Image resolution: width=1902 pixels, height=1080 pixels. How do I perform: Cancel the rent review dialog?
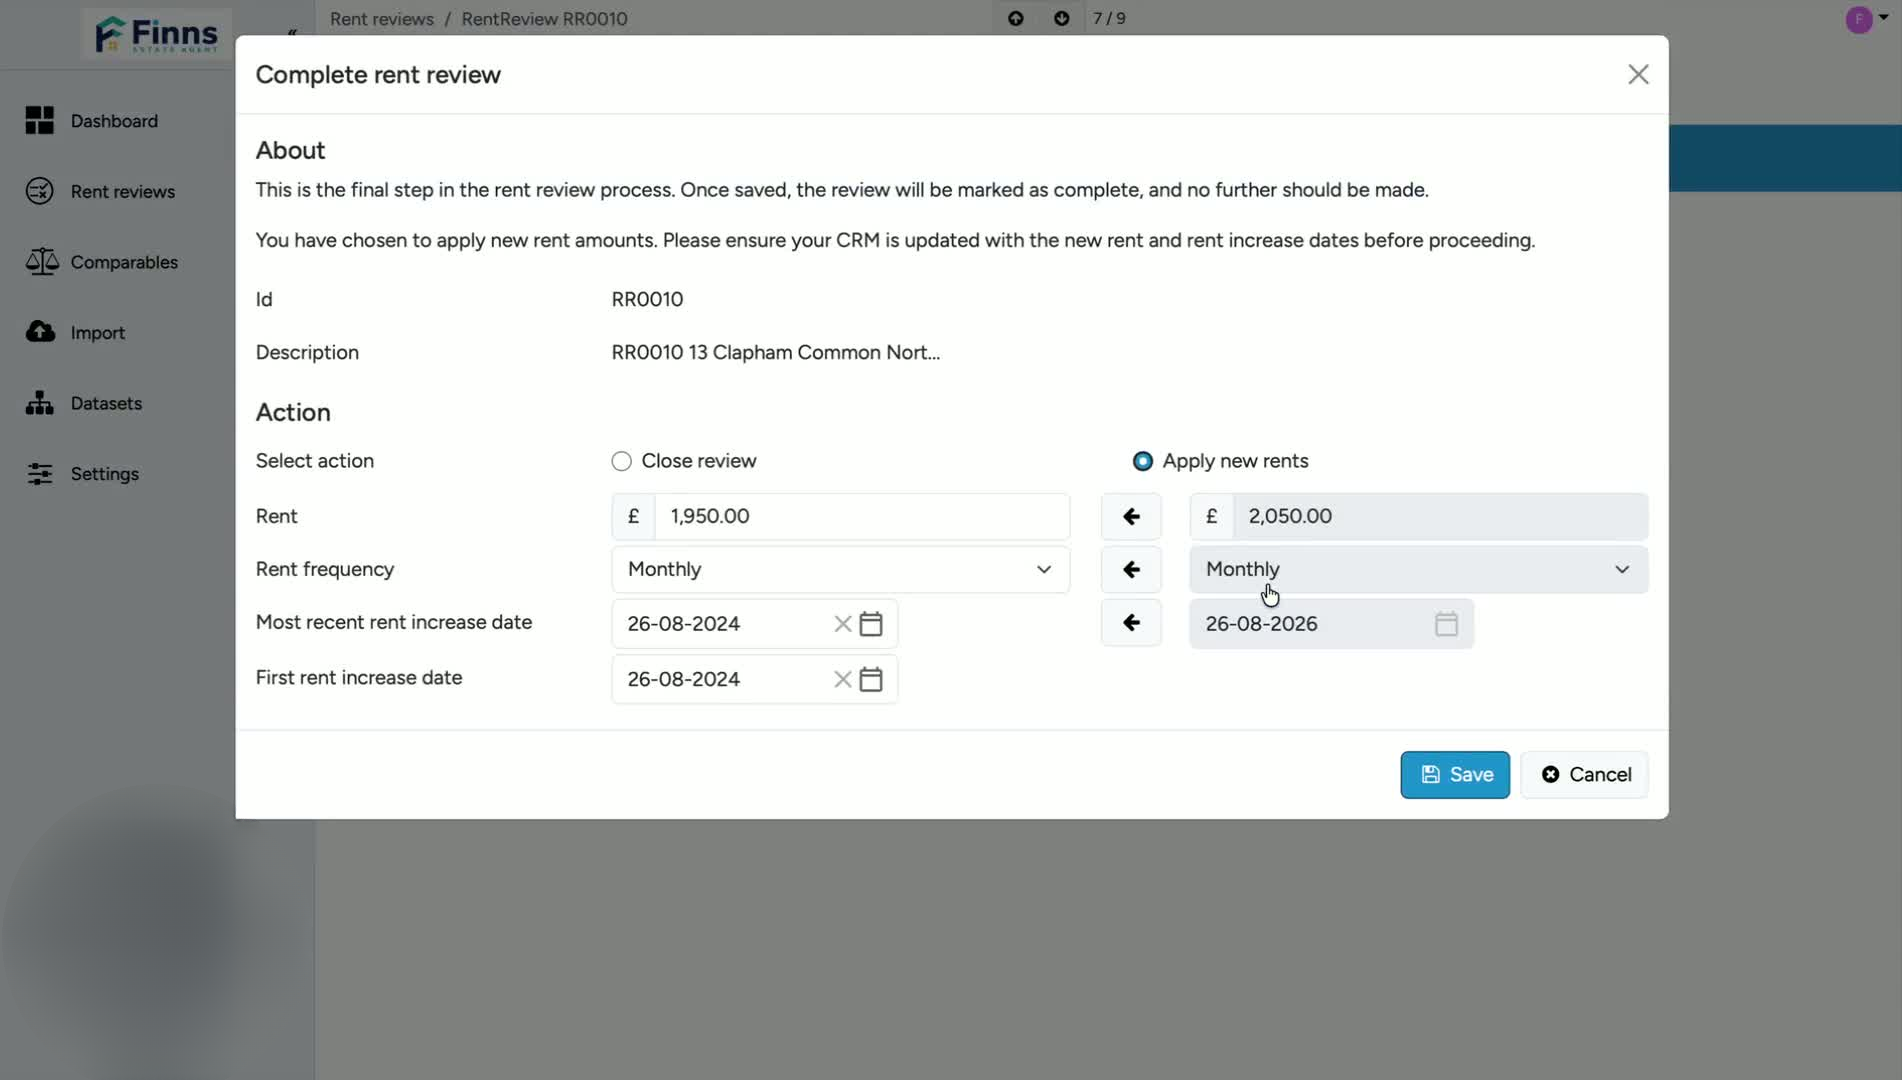coord(1585,775)
